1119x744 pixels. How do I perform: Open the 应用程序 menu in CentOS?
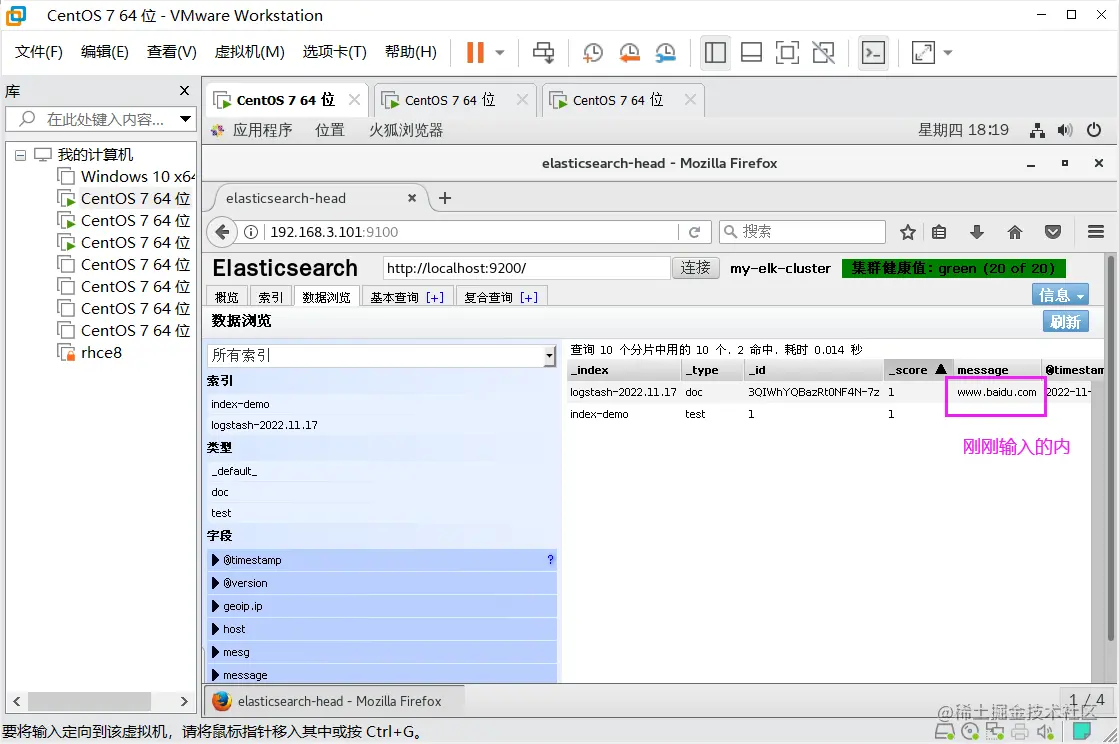click(x=262, y=130)
